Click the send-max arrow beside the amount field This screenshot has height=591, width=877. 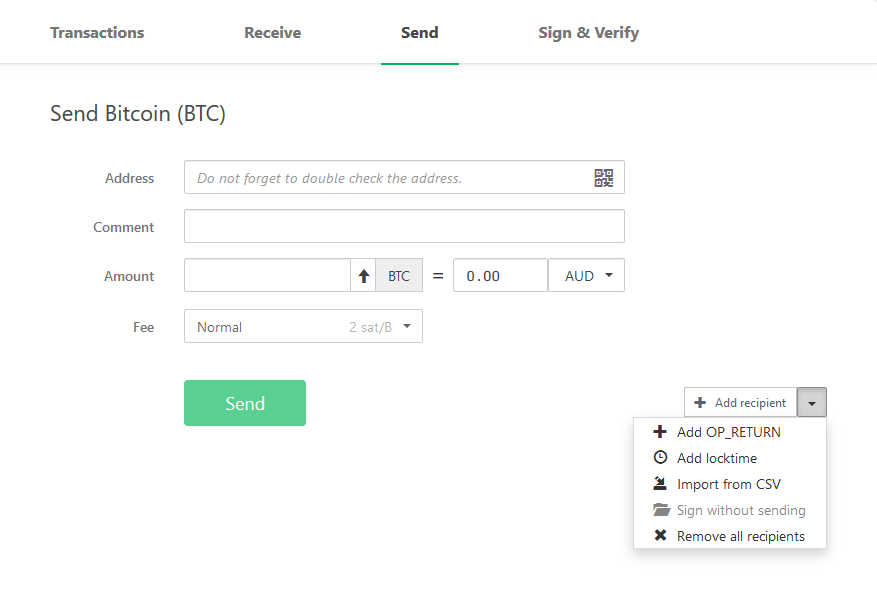(x=363, y=275)
